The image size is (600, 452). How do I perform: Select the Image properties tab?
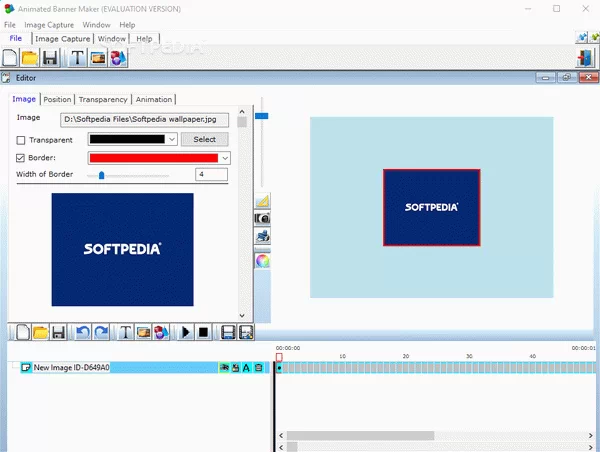click(x=24, y=99)
